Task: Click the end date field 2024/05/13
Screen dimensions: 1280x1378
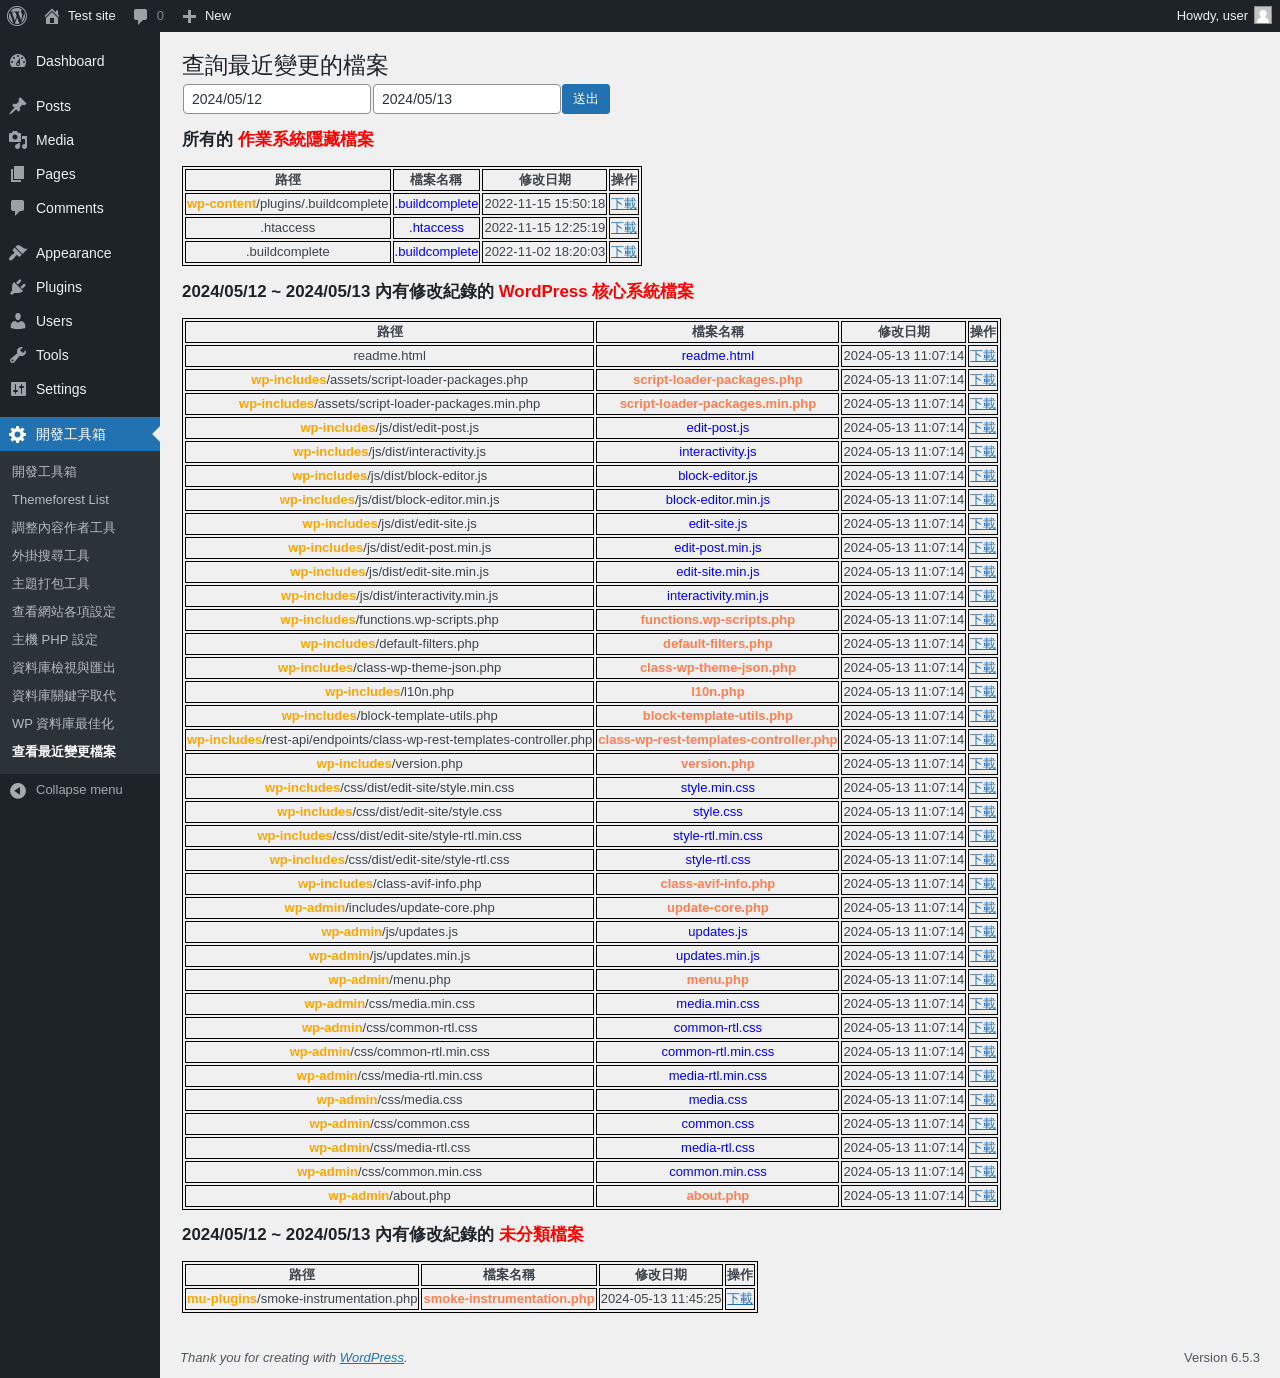Action: click(x=467, y=99)
